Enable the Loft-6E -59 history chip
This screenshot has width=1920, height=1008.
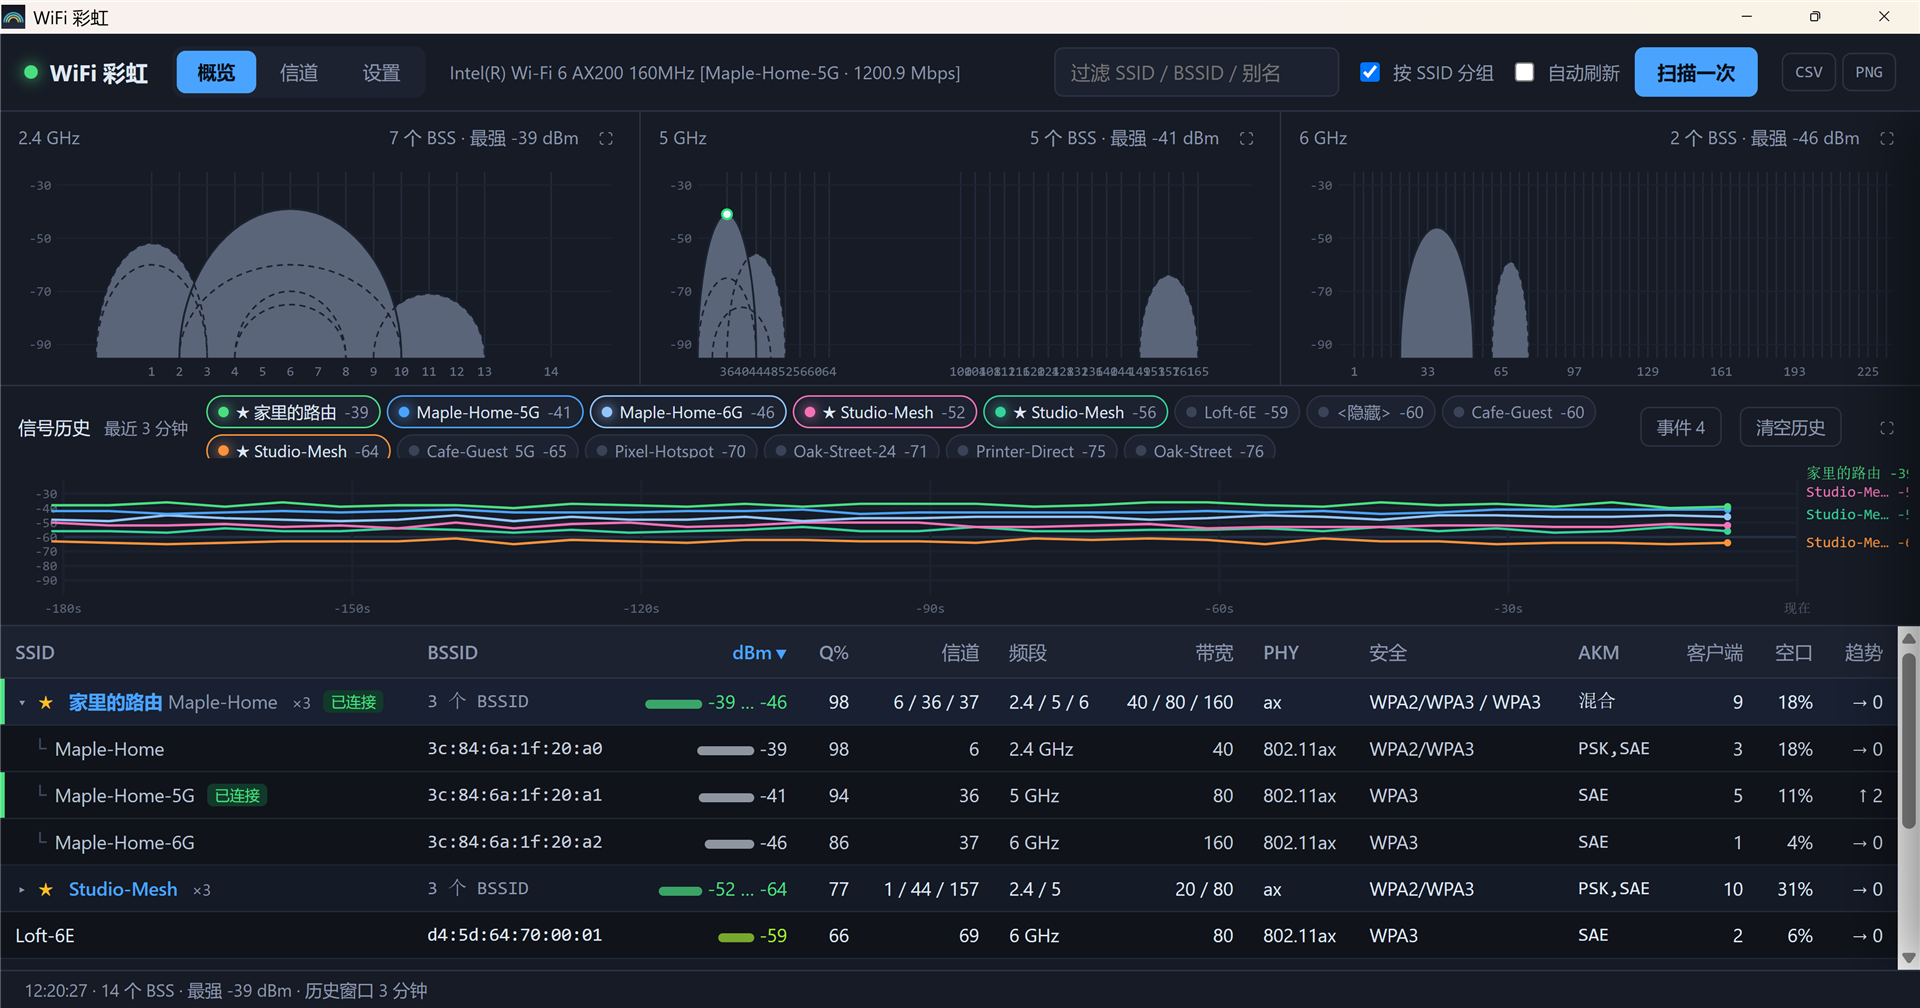[1237, 412]
